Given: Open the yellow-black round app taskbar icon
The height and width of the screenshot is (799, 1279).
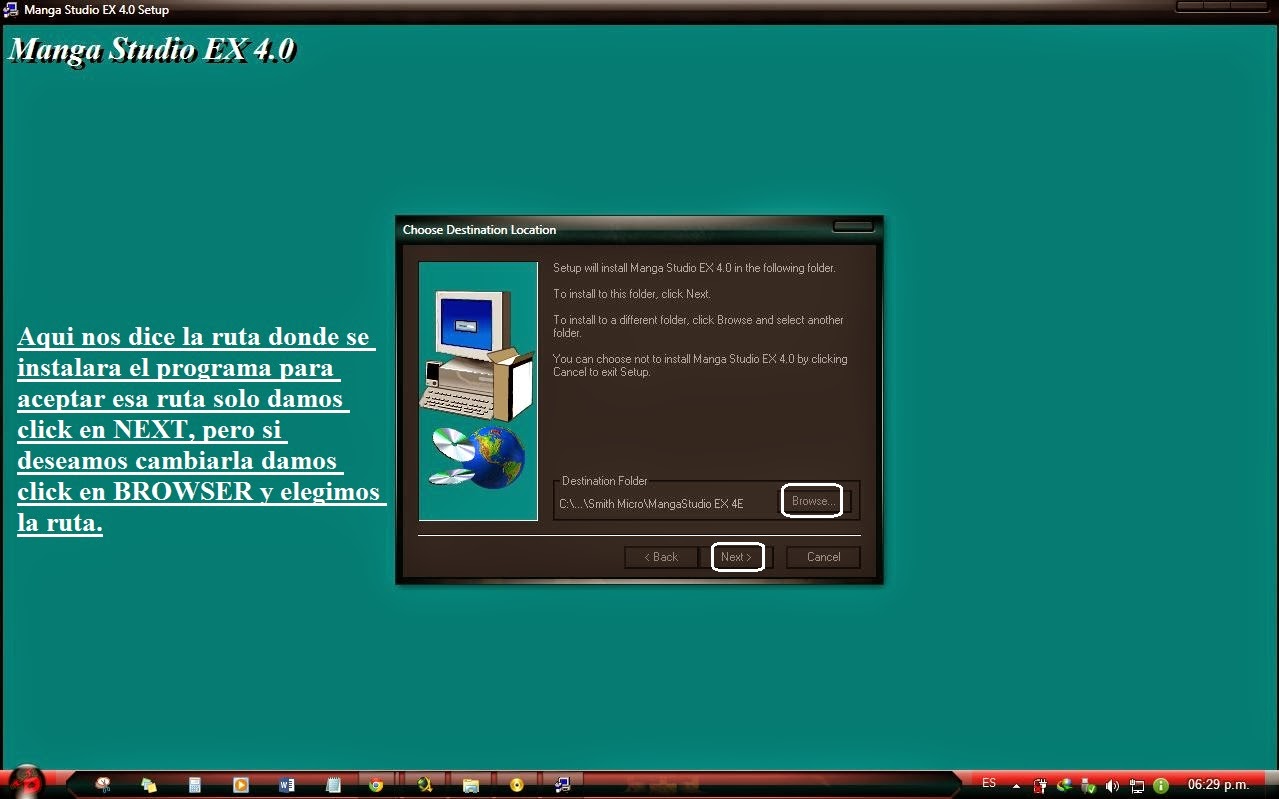Looking at the screenshot, I should [x=425, y=785].
